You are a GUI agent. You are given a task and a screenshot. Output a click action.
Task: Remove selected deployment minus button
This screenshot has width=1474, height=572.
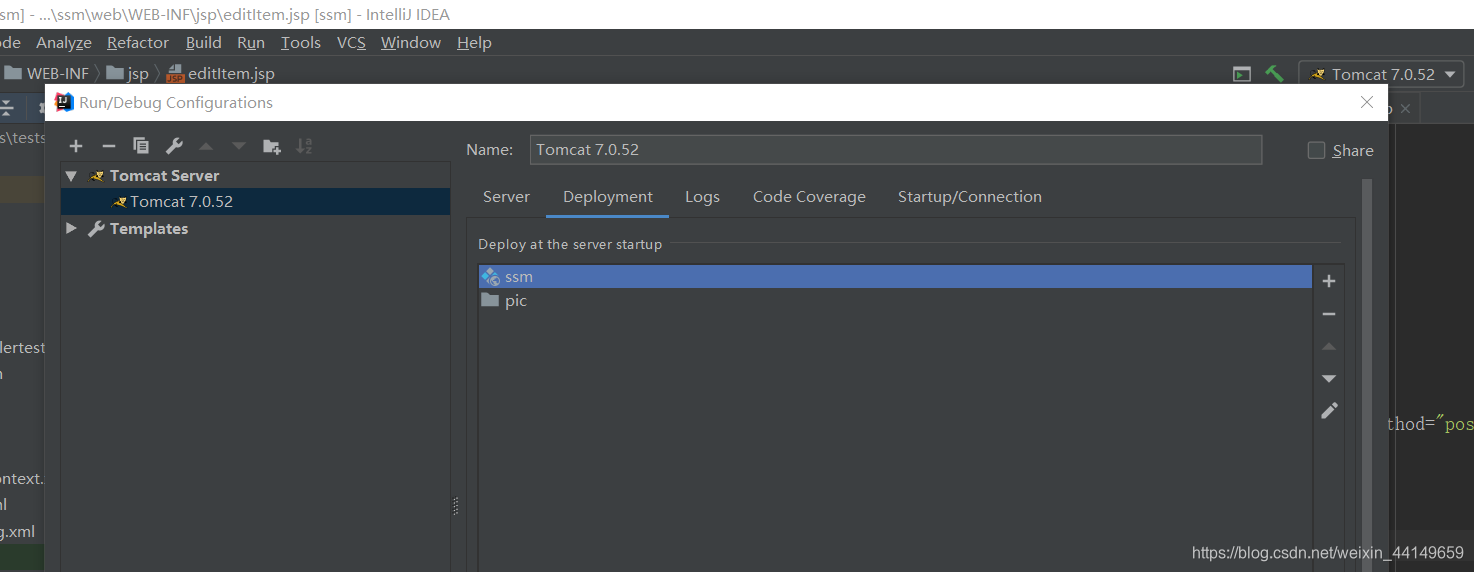pyautogui.click(x=1329, y=314)
